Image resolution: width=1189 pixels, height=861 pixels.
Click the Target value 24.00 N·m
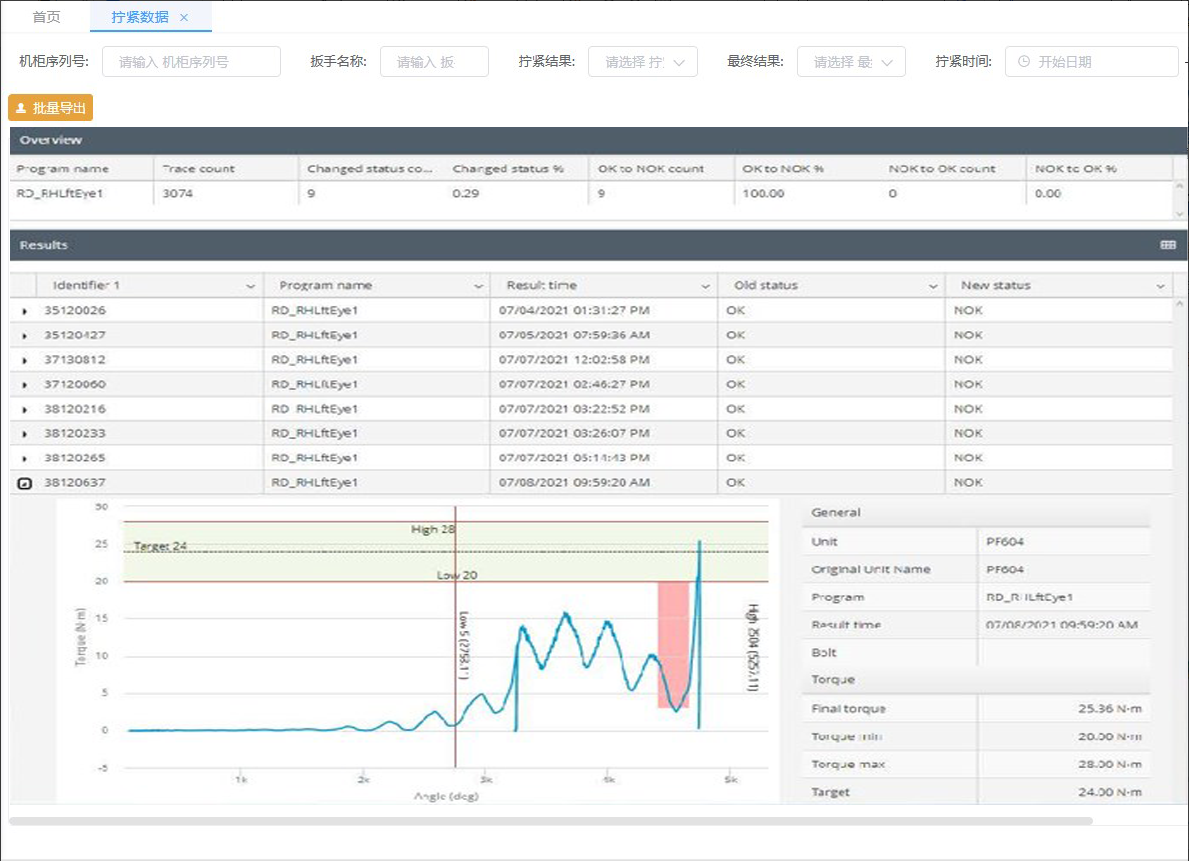pos(1109,792)
